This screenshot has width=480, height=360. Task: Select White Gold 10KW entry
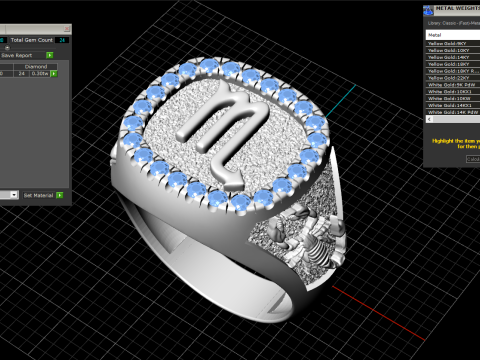[453, 98]
